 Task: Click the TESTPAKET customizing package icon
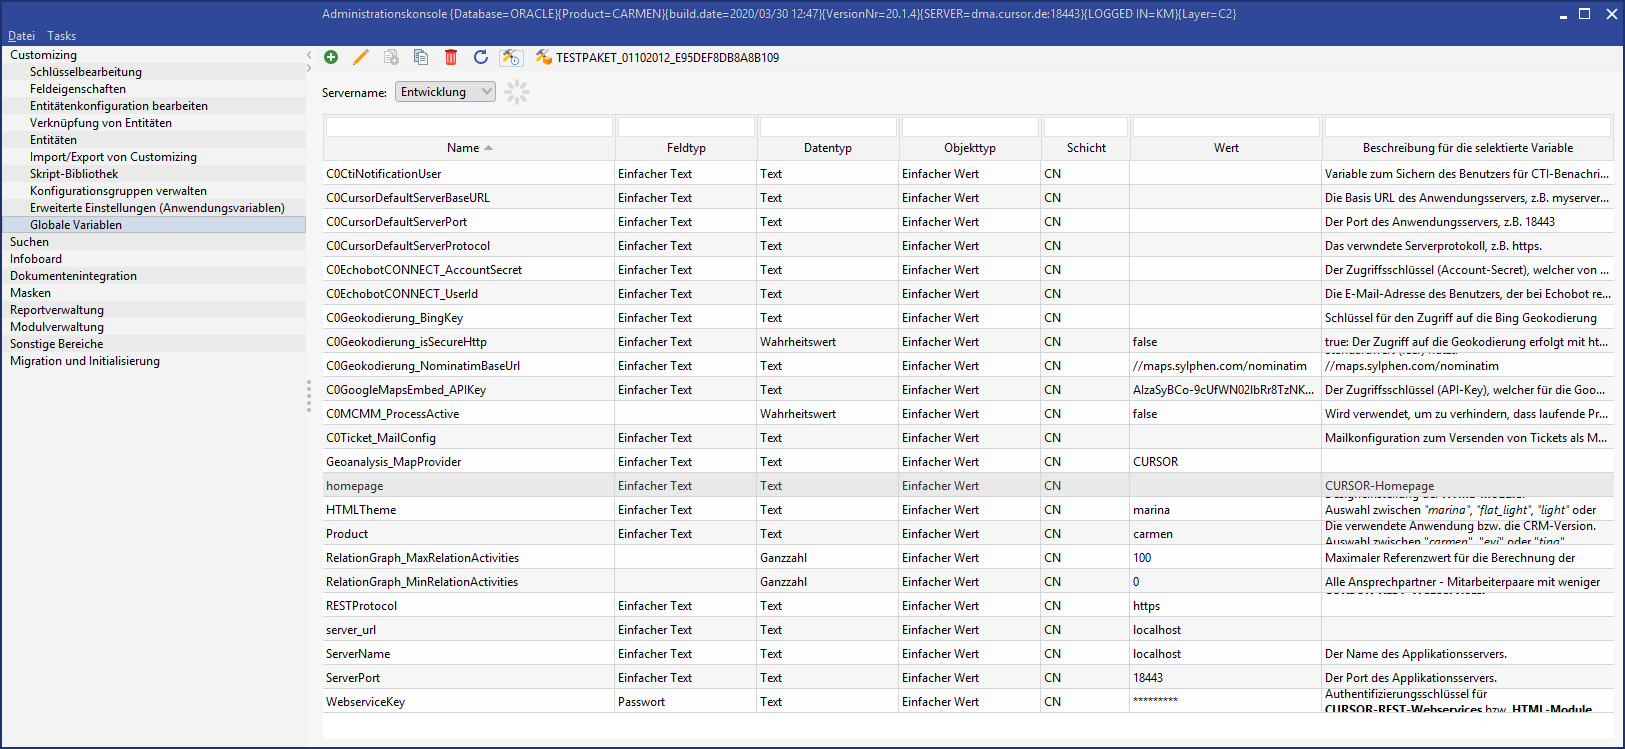click(543, 57)
